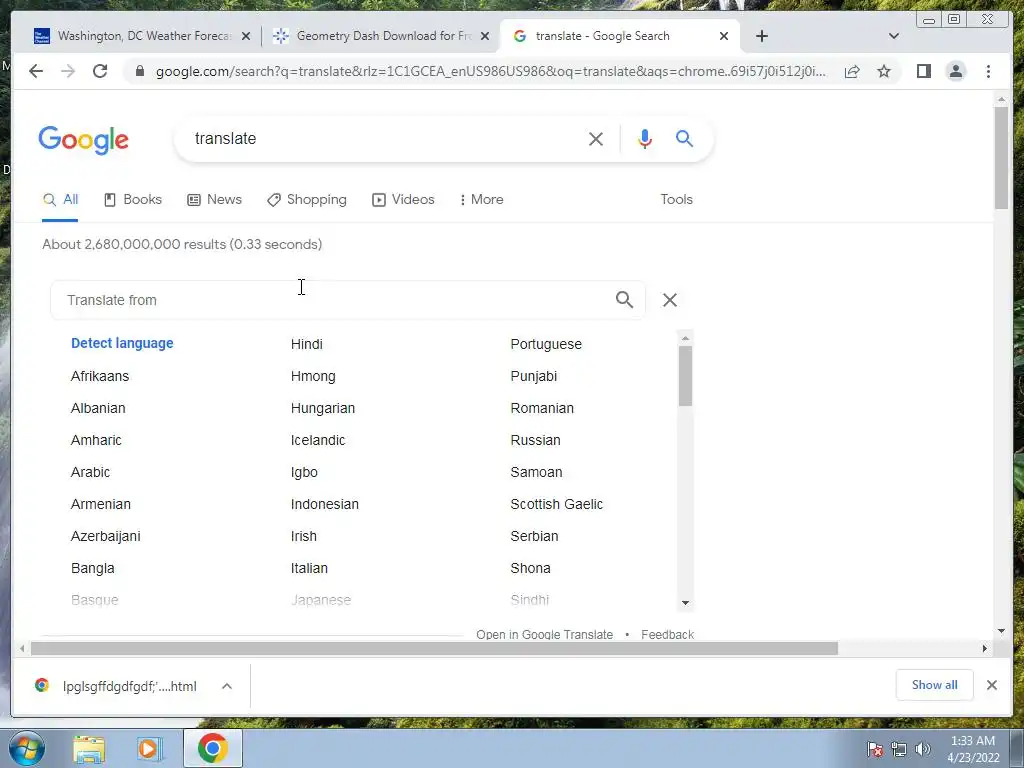Expand the More search filters
This screenshot has height=768, width=1024.
pos(481,200)
